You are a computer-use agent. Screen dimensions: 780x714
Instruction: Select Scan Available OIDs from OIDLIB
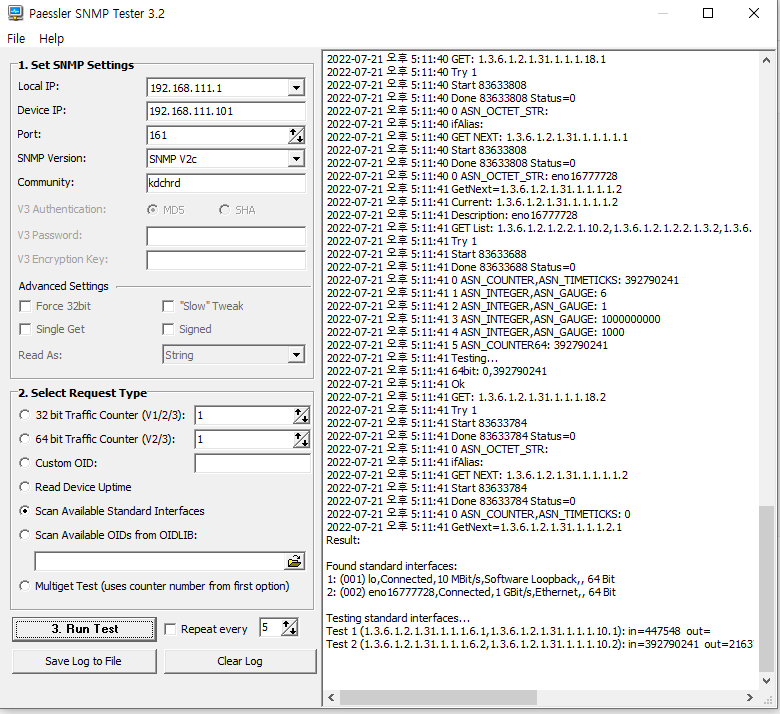click(24, 534)
